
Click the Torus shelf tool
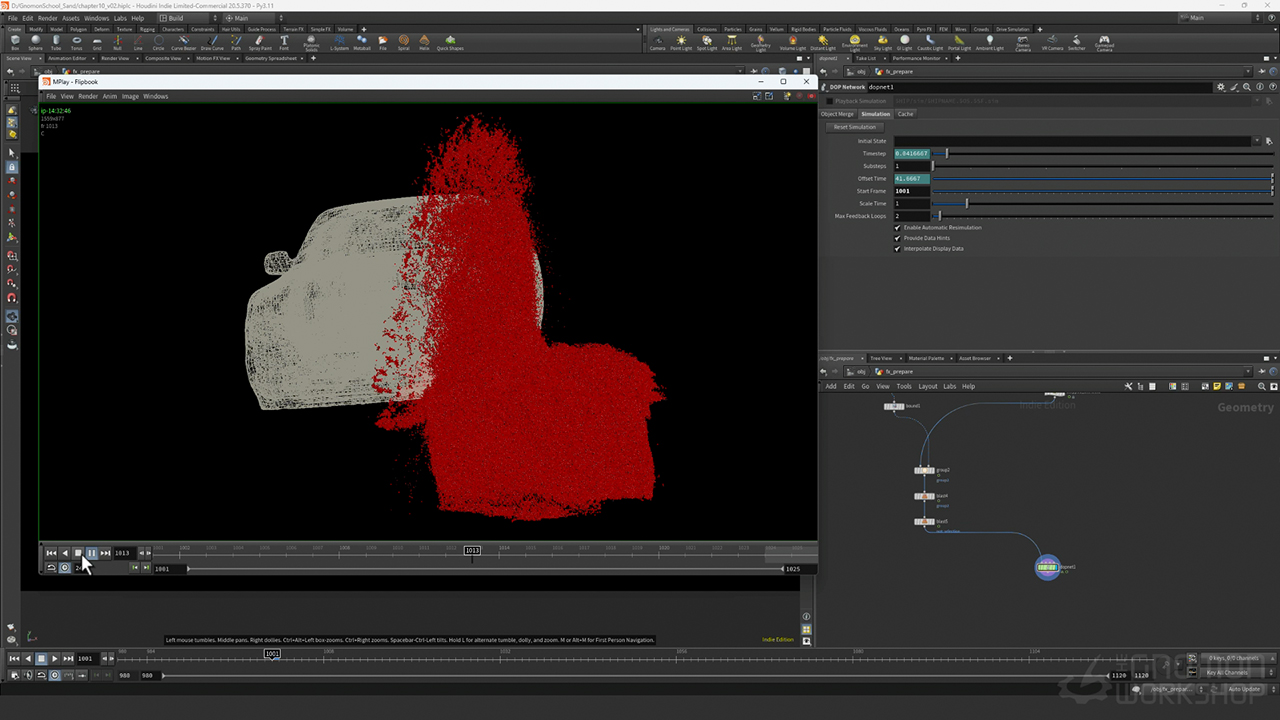[77, 41]
